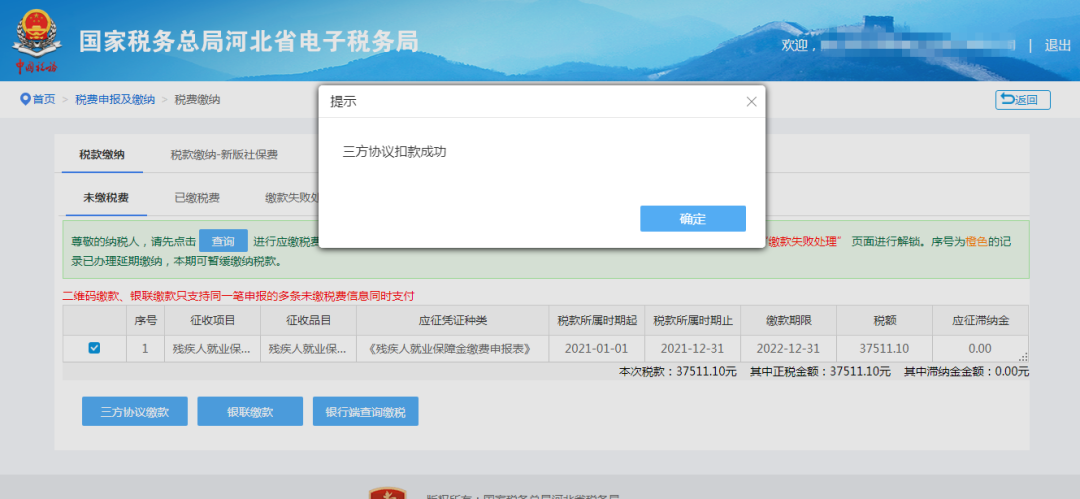
Task: Click the 37511.10 tax amount cell
Action: (884, 348)
